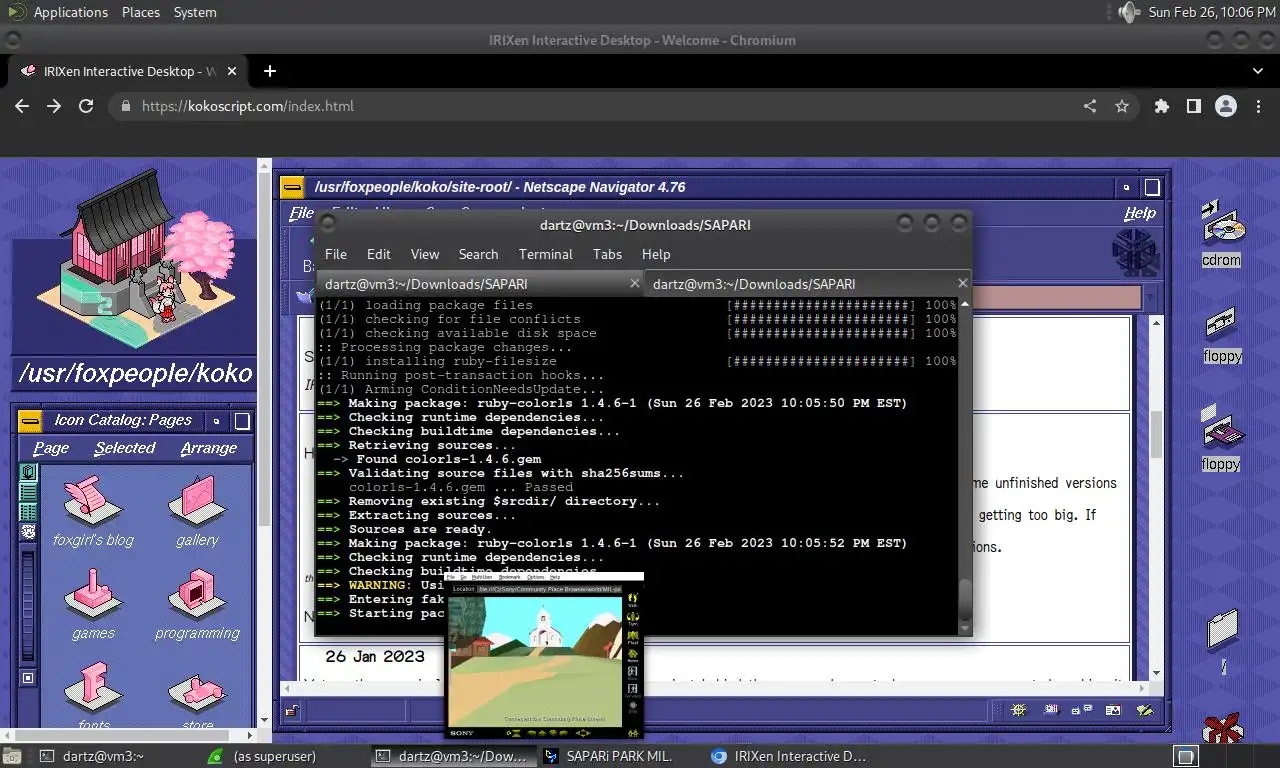
Task: Go back in Chromium
Action: [x=22, y=106]
